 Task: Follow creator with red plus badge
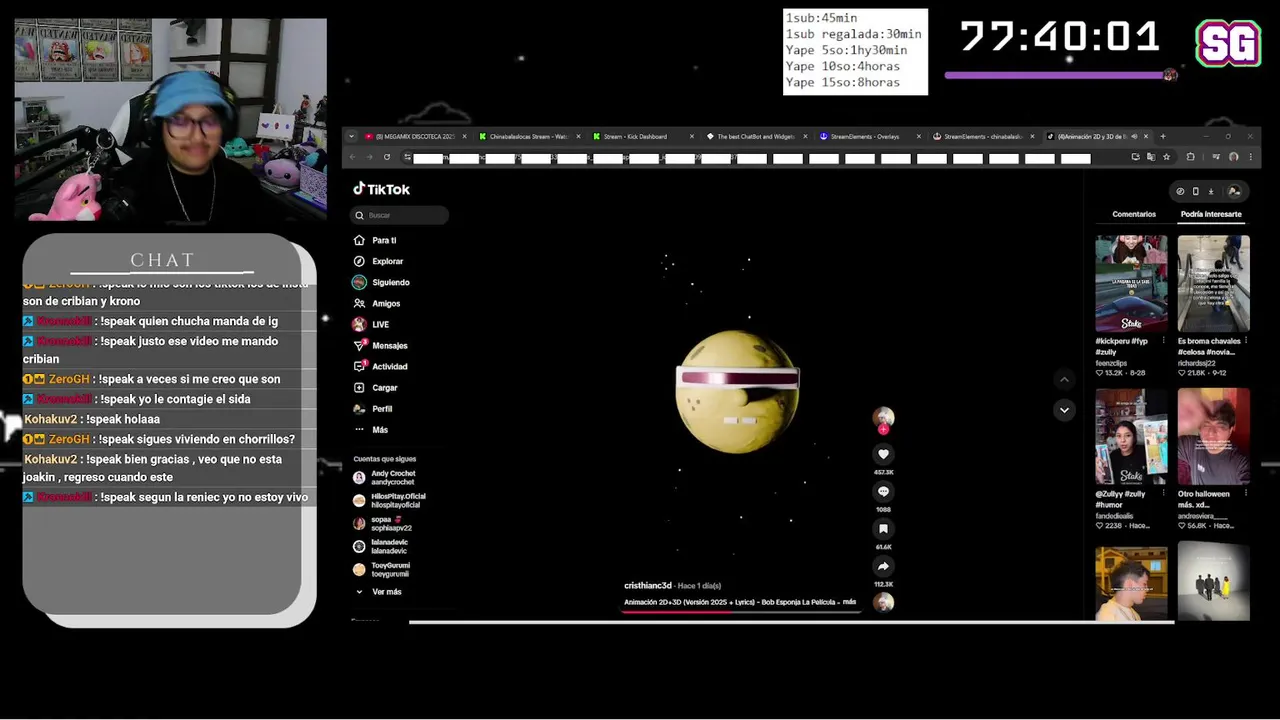pos(883,430)
